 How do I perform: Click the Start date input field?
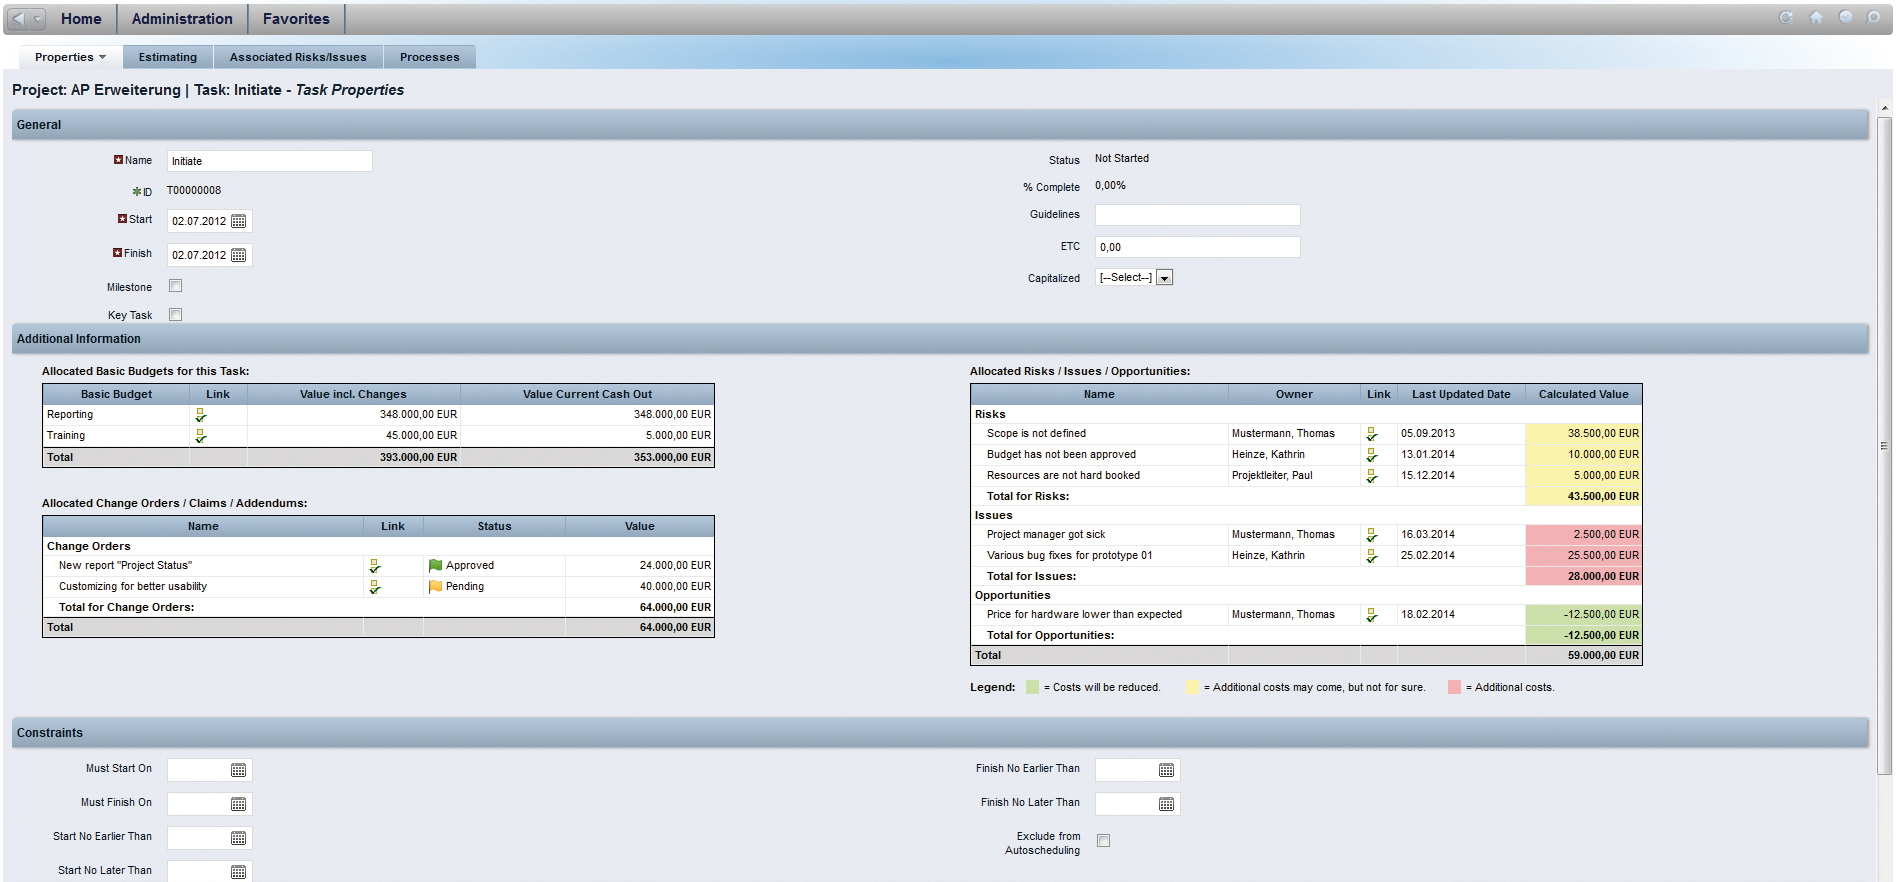point(199,221)
